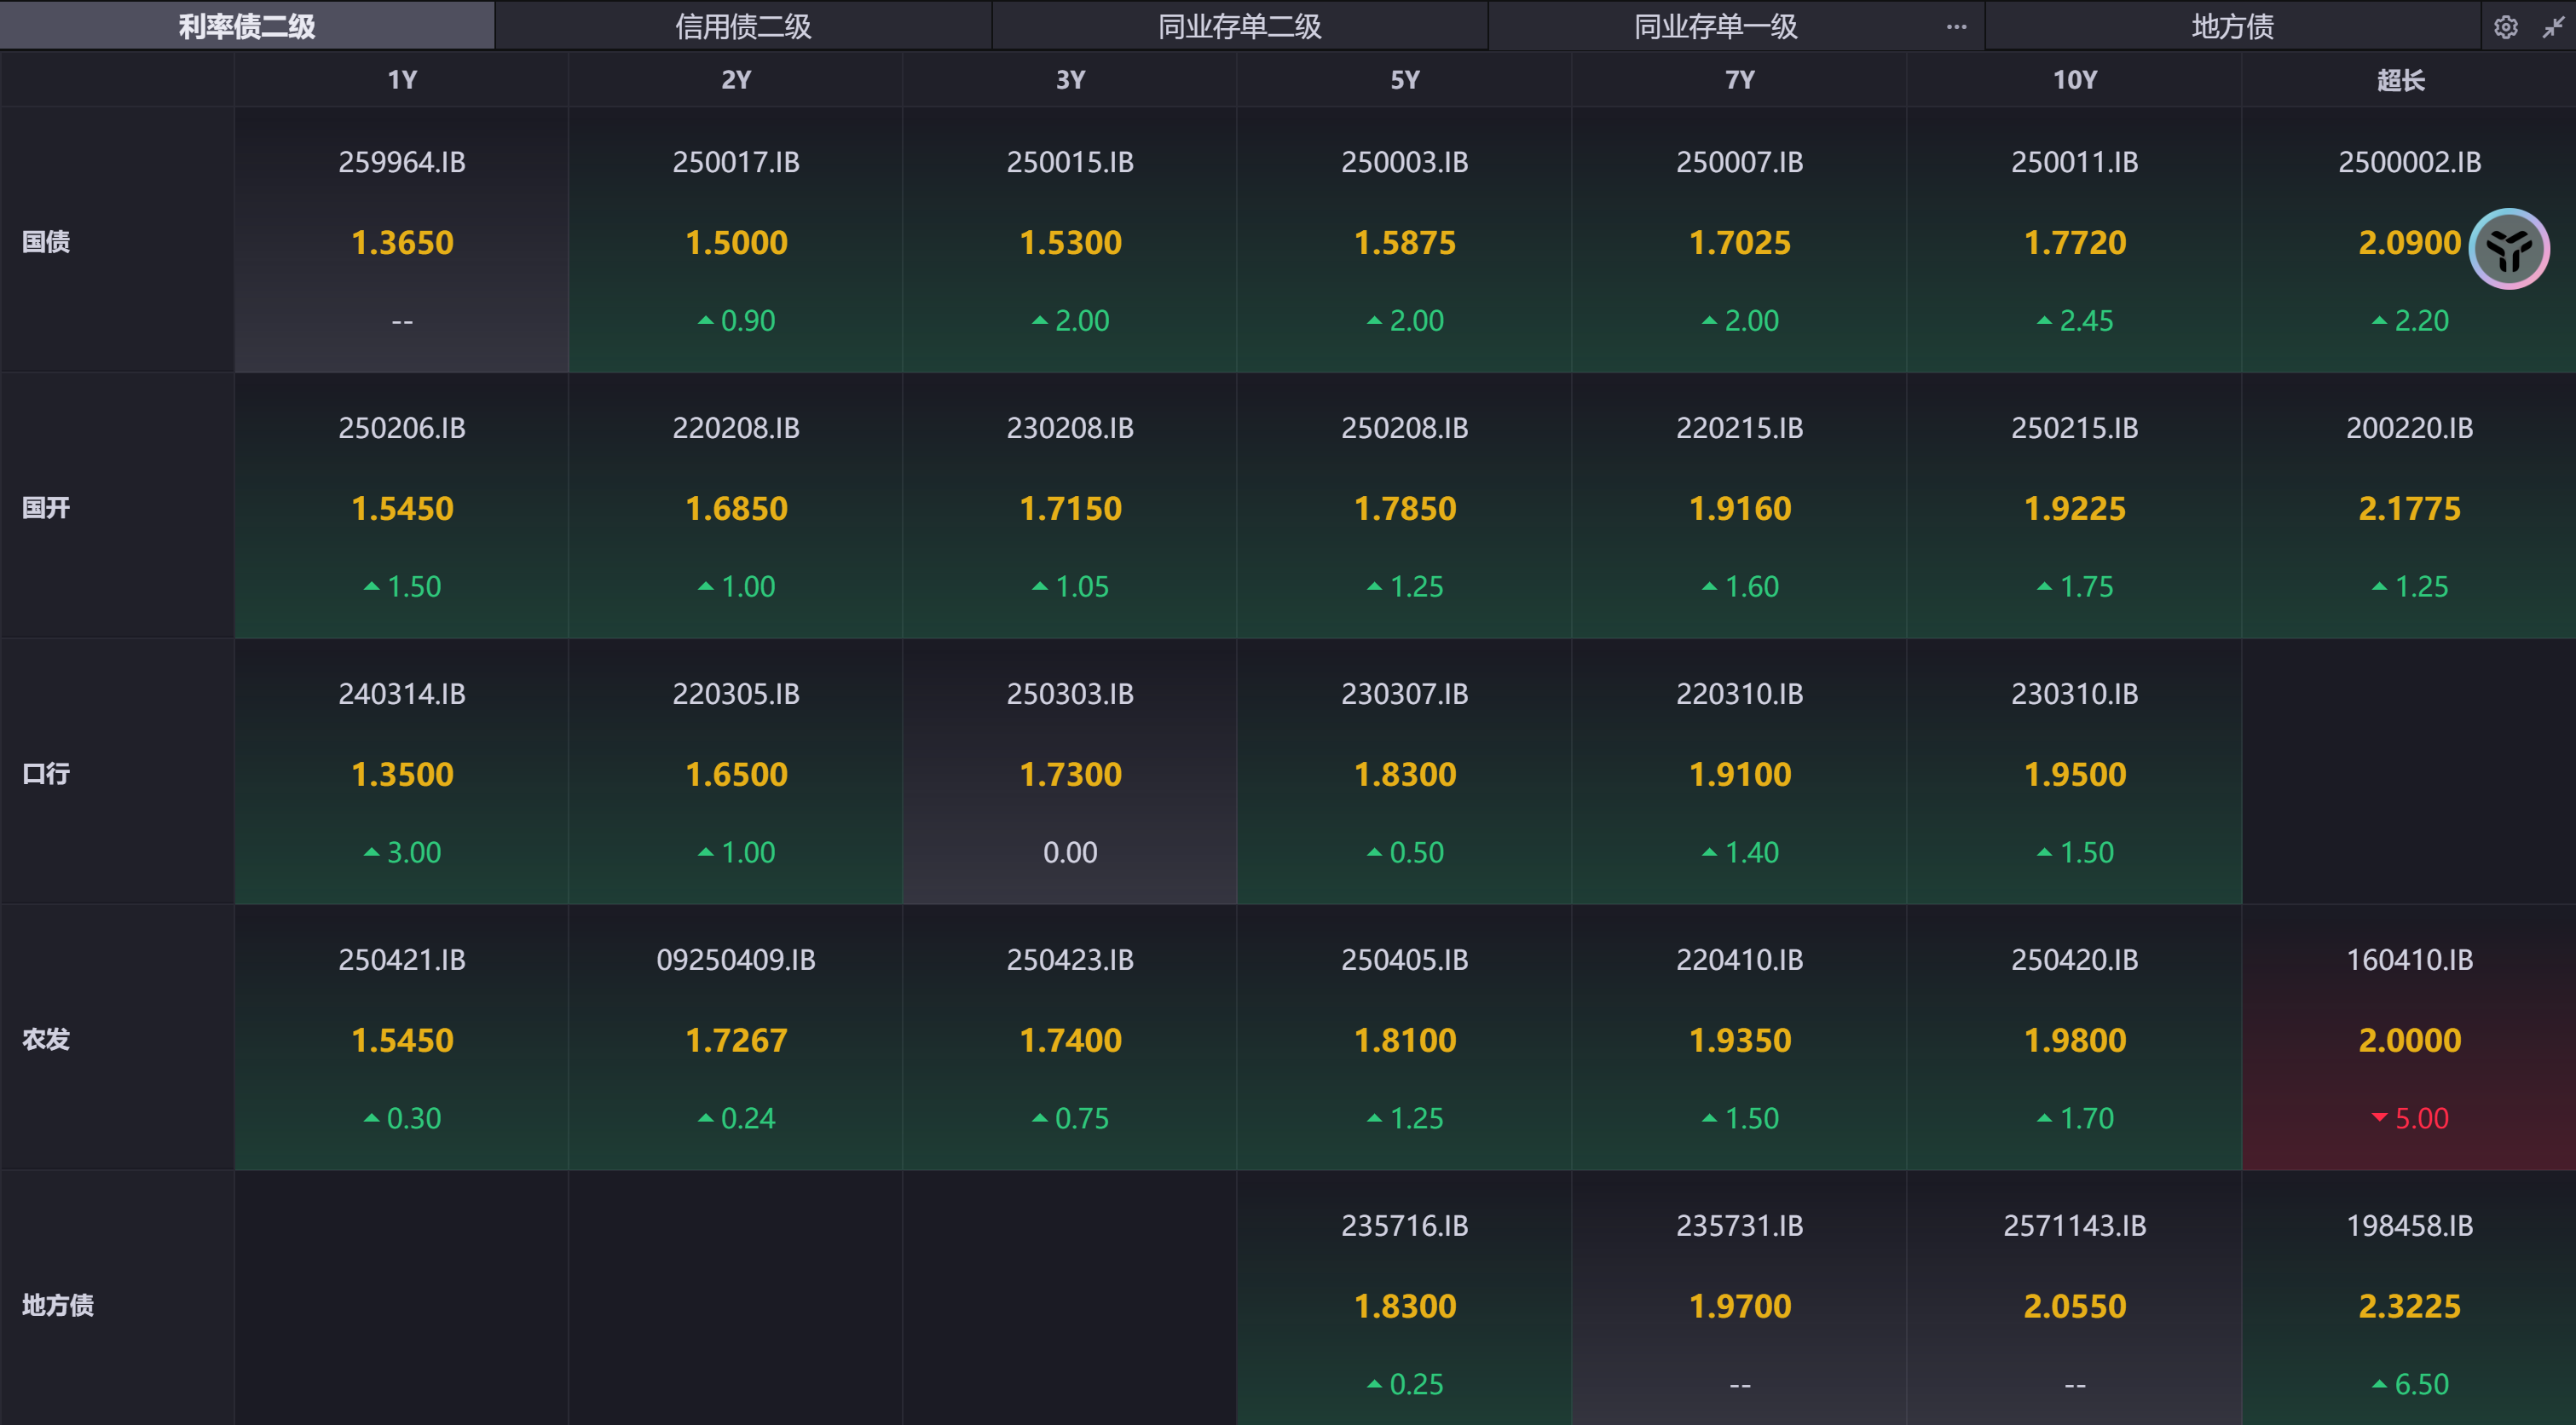Open the three-dot more options menu

coord(1956,27)
